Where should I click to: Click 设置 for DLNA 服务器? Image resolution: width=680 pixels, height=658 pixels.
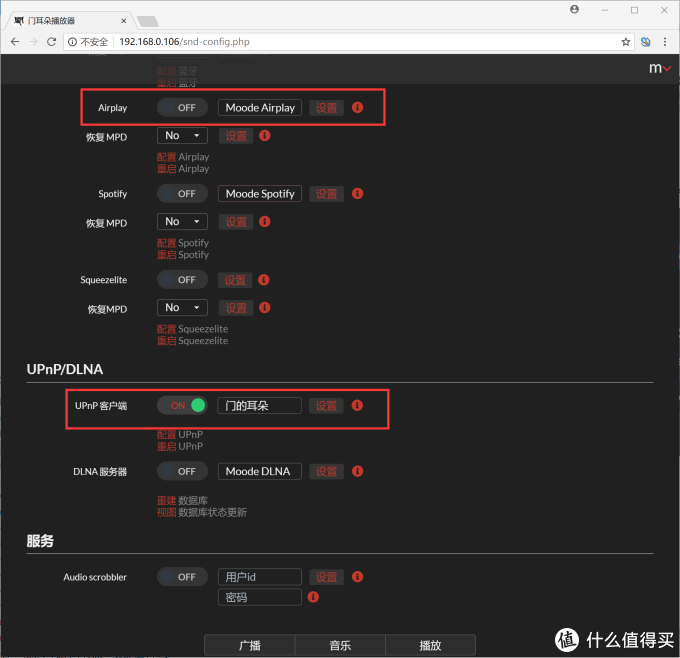point(327,471)
